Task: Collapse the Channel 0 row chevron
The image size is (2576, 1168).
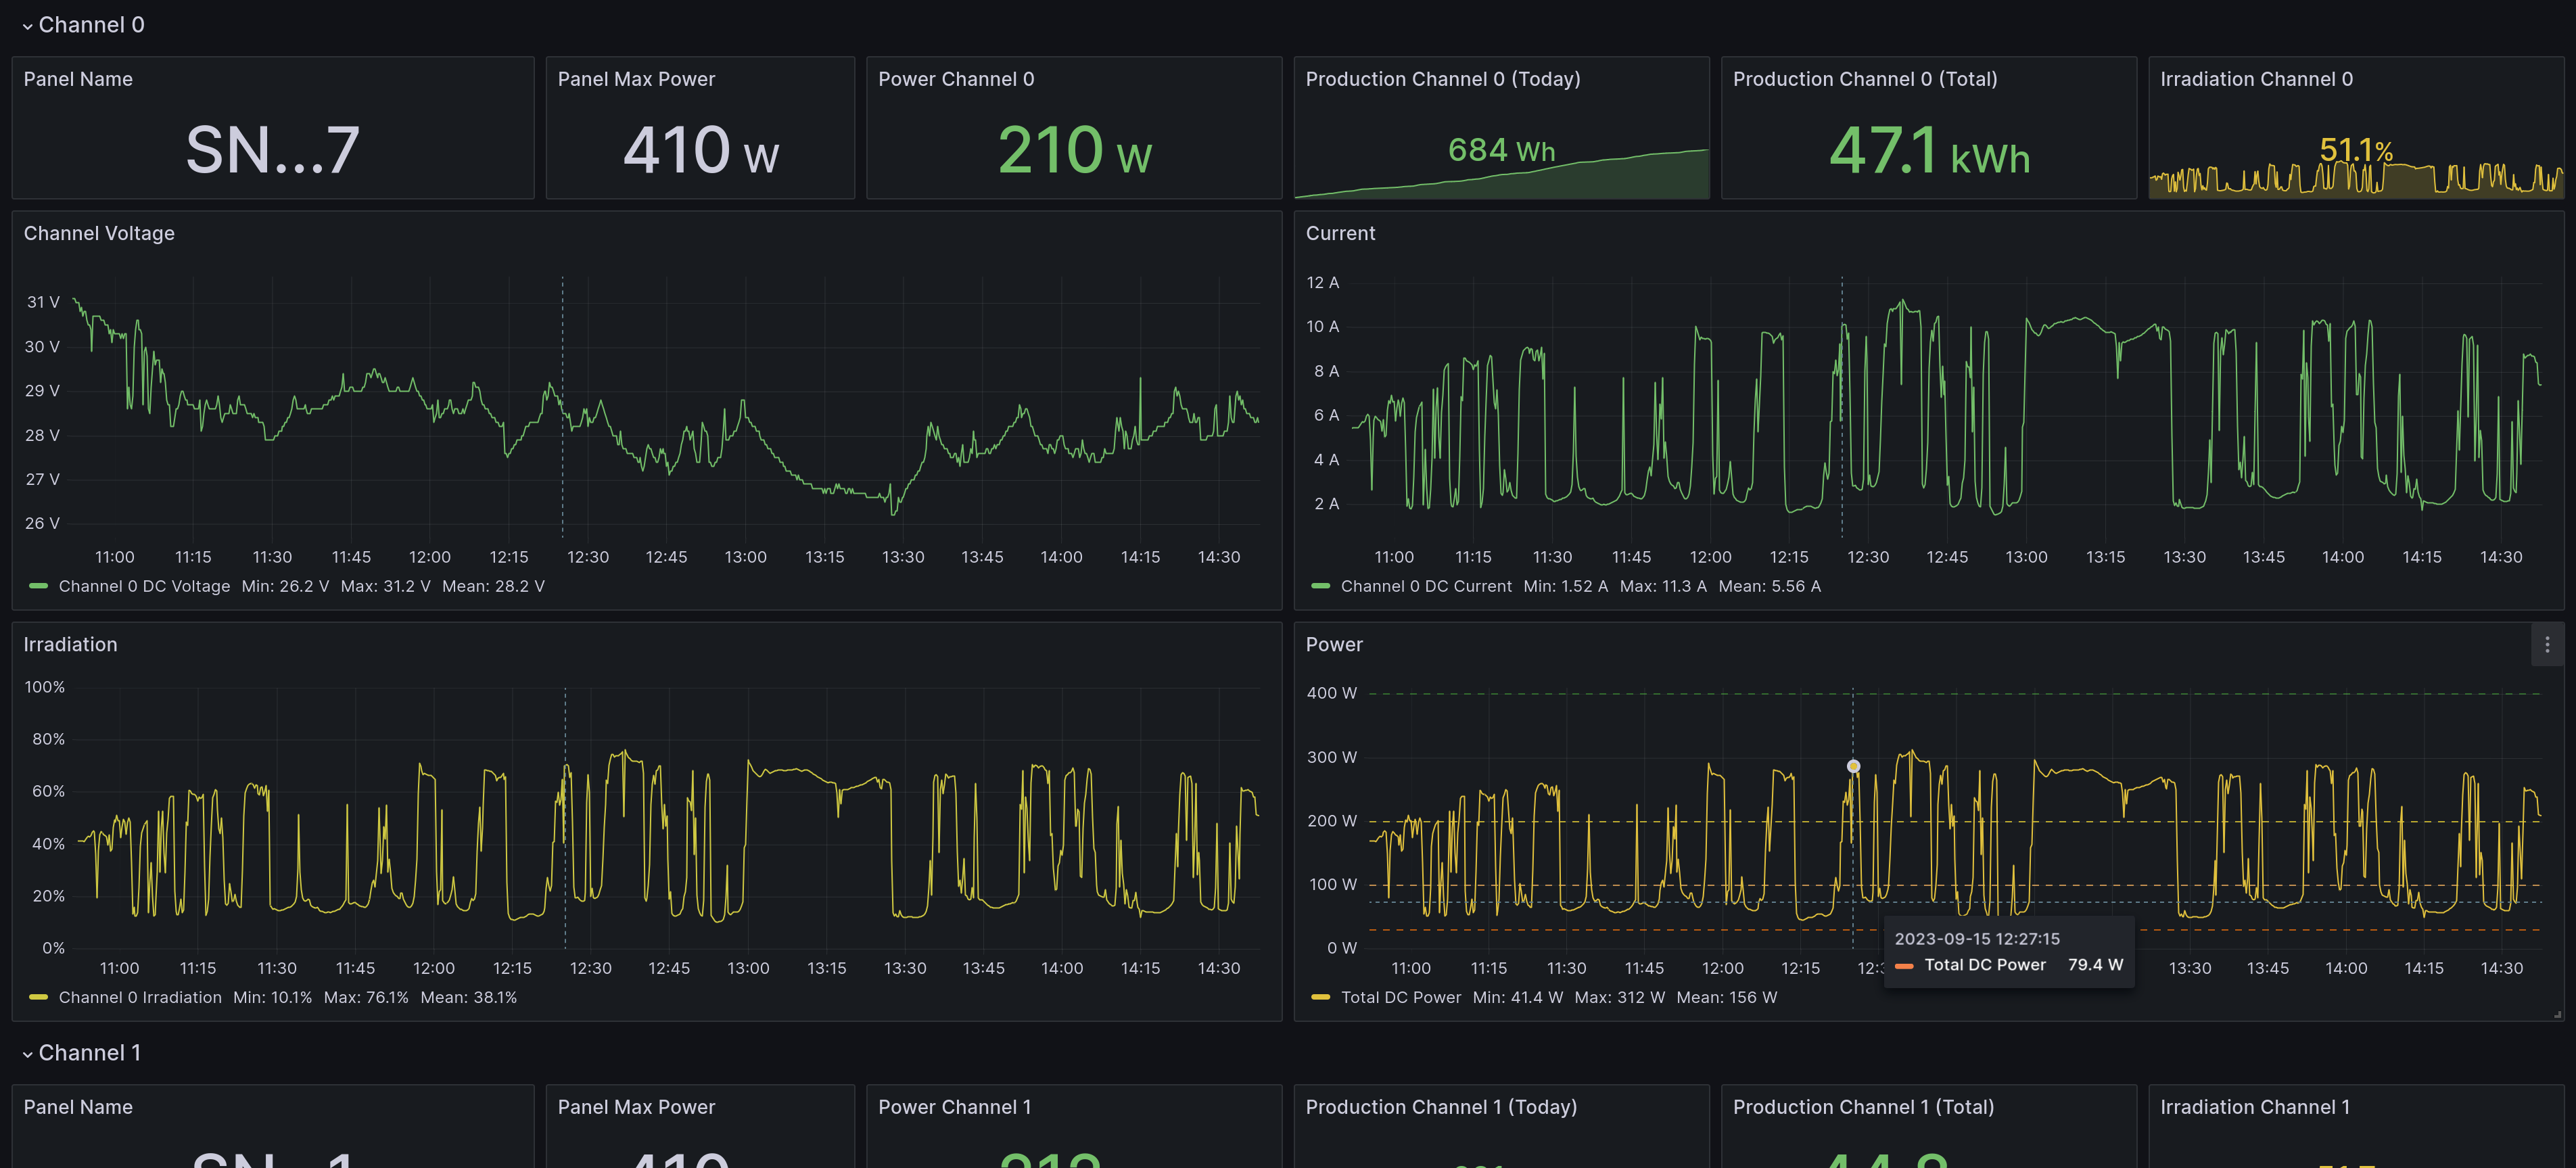Action: coord(27,26)
